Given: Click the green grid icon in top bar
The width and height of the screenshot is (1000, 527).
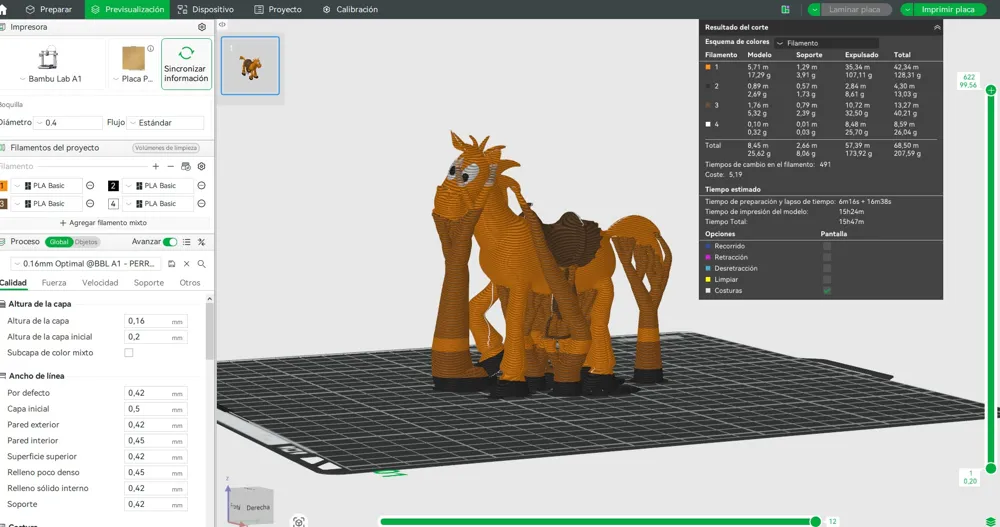Looking at the screenshot, I should click(786, 10).
